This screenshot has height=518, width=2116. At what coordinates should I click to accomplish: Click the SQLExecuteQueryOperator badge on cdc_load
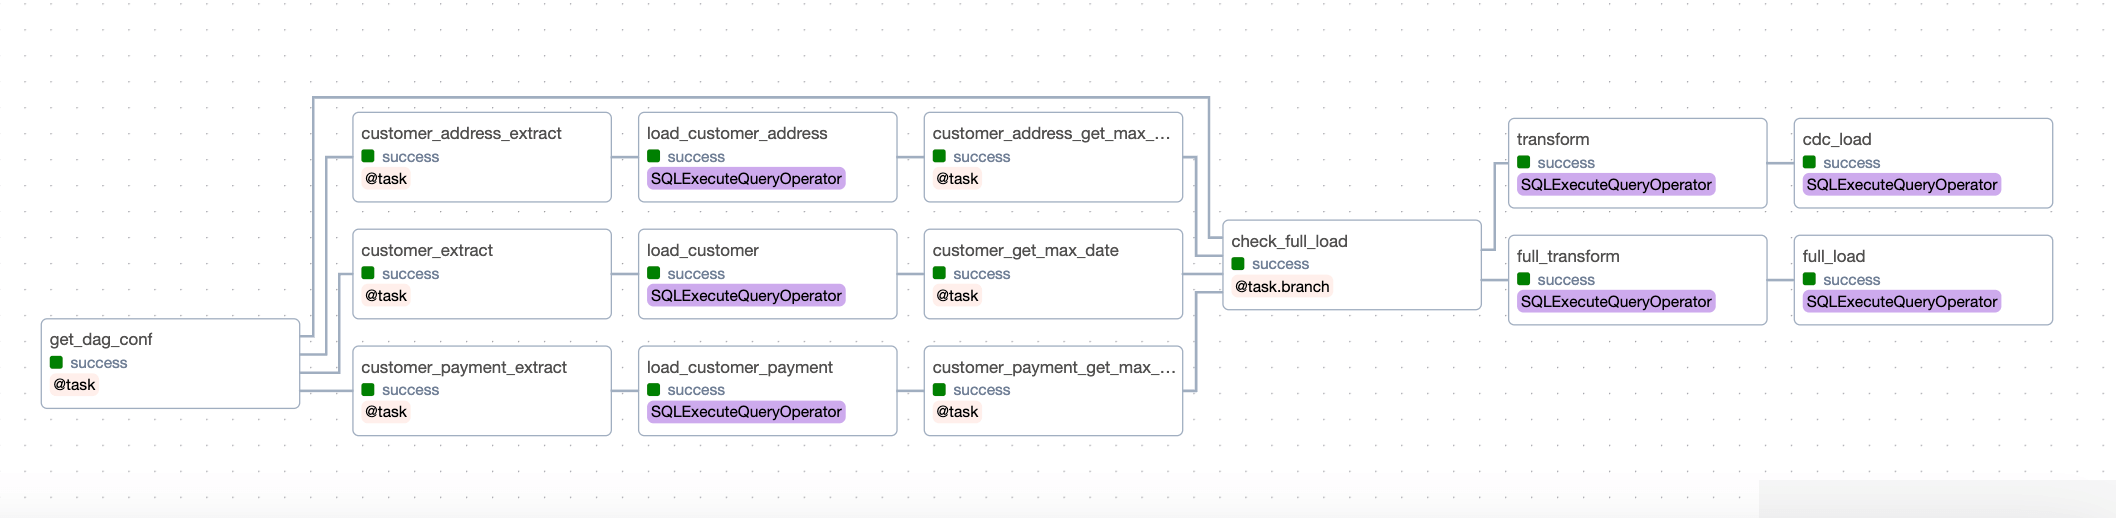click(1902, 185)
